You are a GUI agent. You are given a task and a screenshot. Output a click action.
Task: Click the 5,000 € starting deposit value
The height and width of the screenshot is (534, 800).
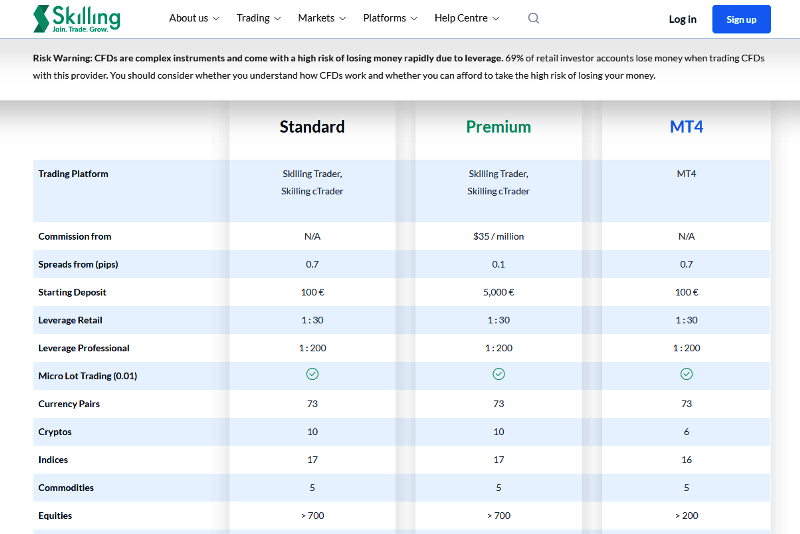[x=498, y=292]
